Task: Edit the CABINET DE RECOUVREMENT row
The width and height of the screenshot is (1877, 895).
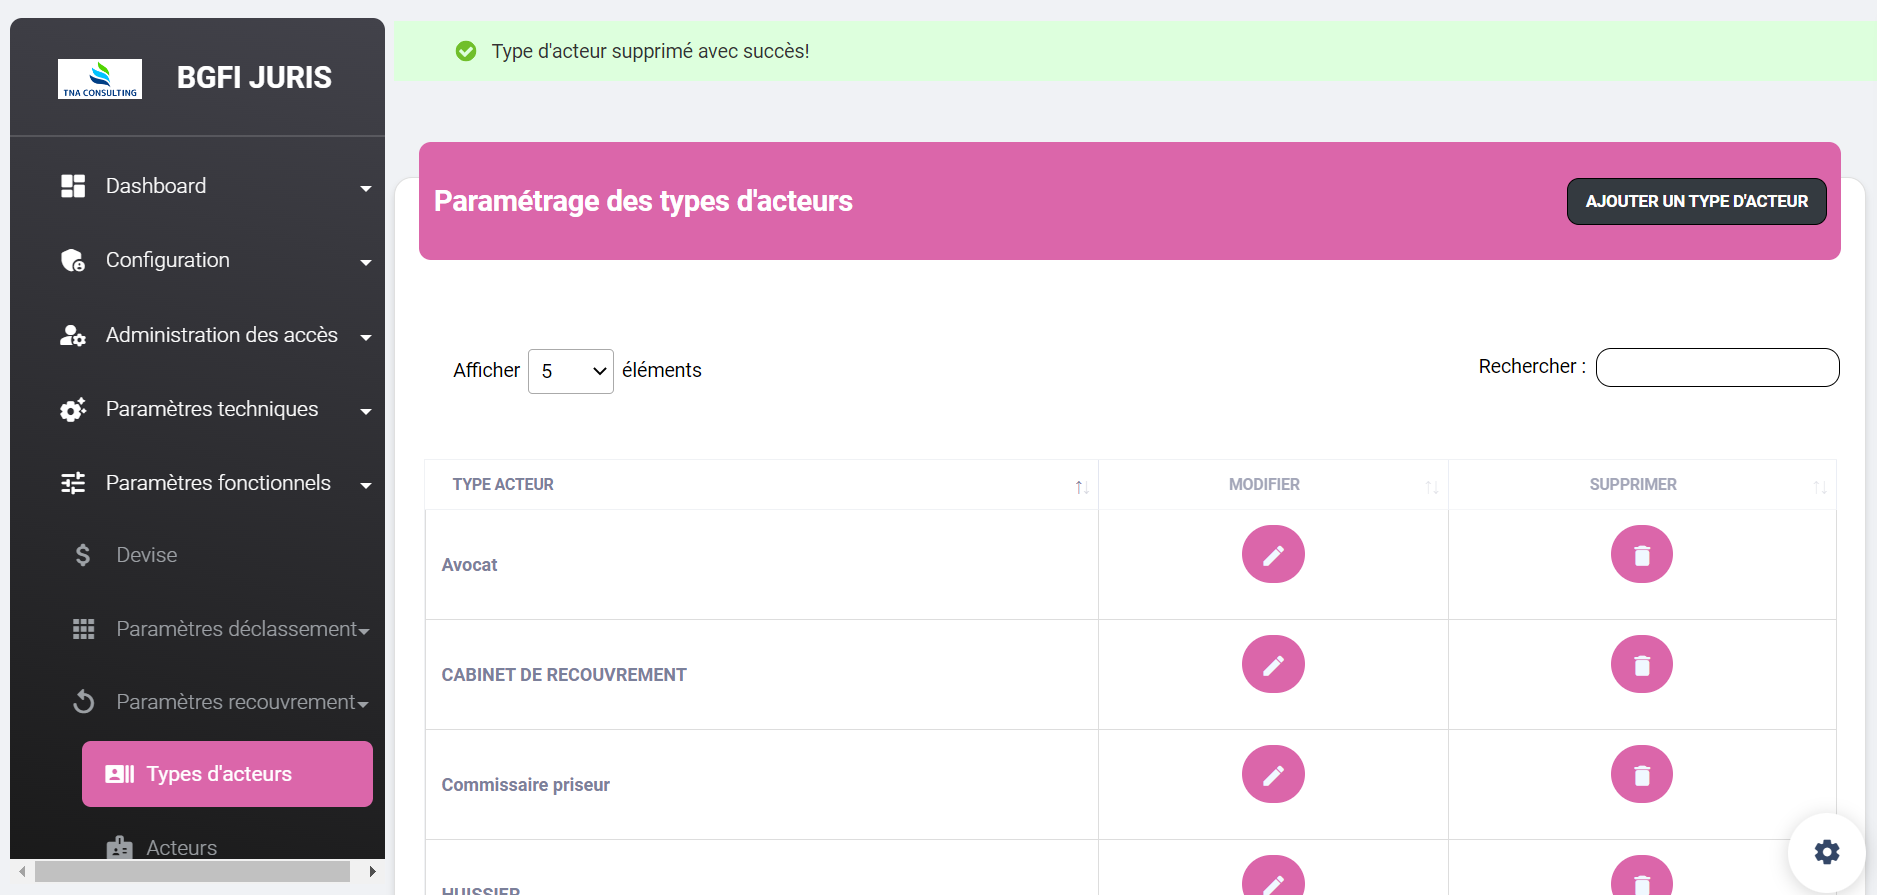Action: [x=1273, y=664]
